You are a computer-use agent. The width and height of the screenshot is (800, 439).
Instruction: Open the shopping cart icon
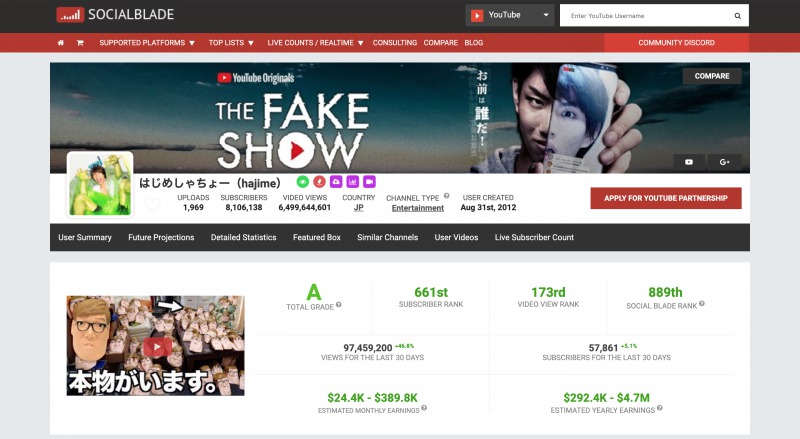80,43
